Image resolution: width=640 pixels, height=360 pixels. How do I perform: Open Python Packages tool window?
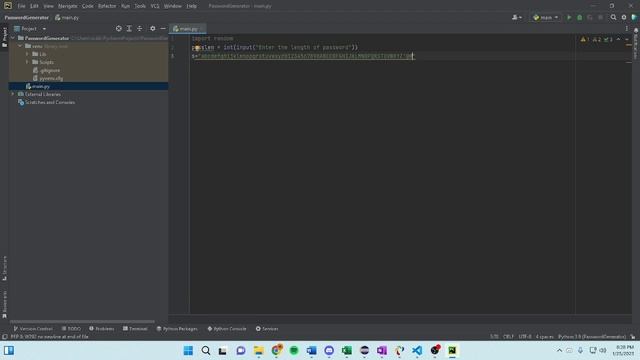click(x=177, y=329)
